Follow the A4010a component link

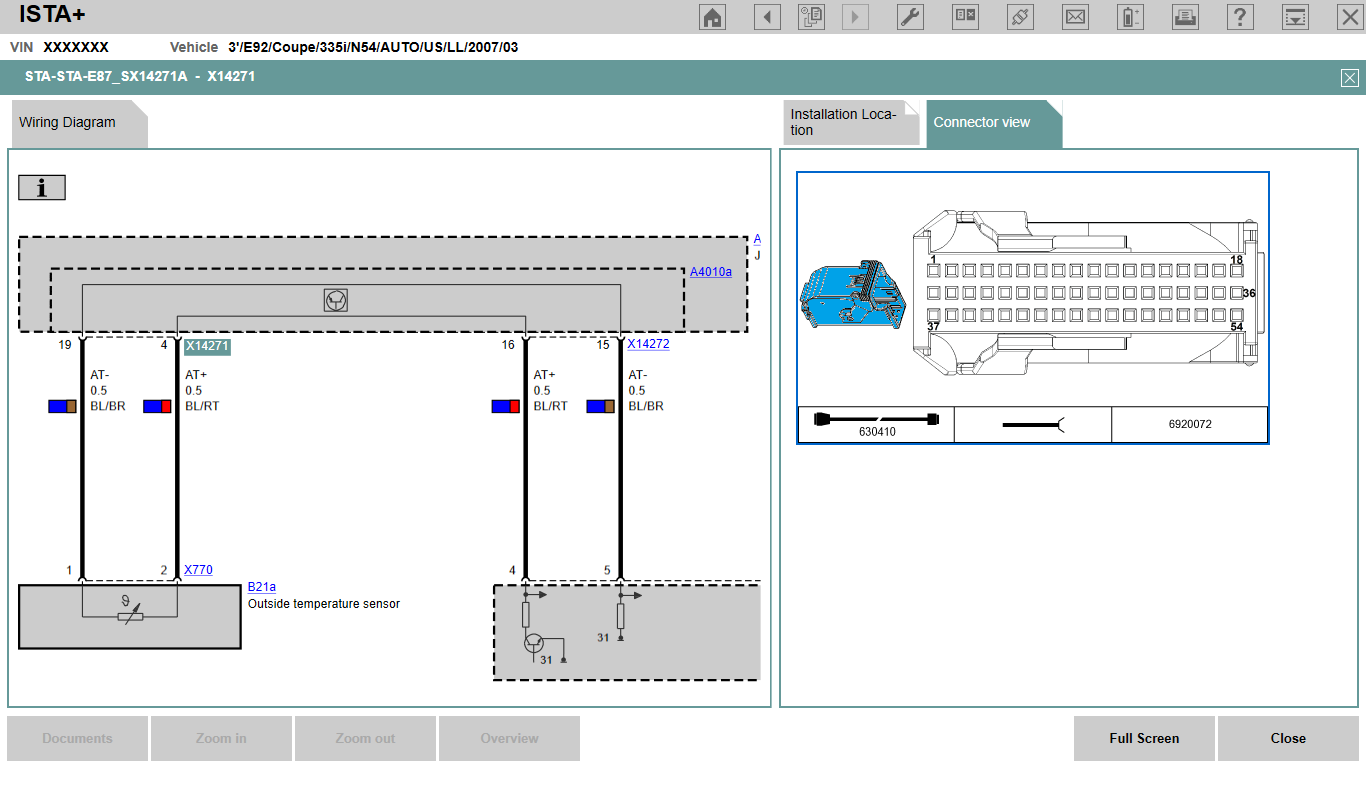(710, 272)
